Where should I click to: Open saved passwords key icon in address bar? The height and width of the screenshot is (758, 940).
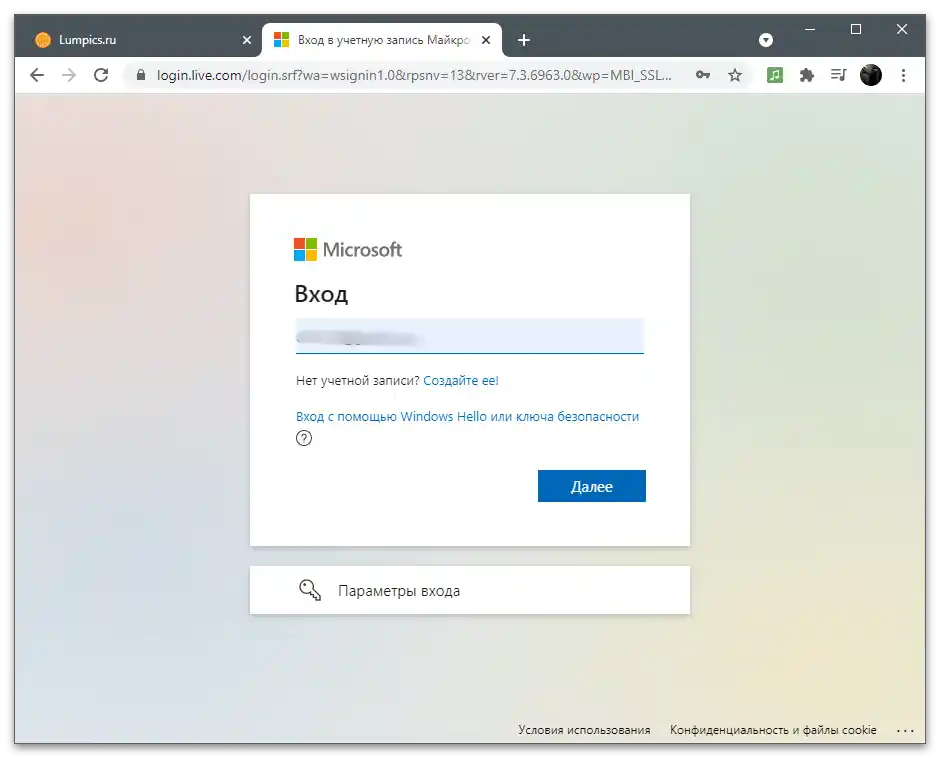703,75
